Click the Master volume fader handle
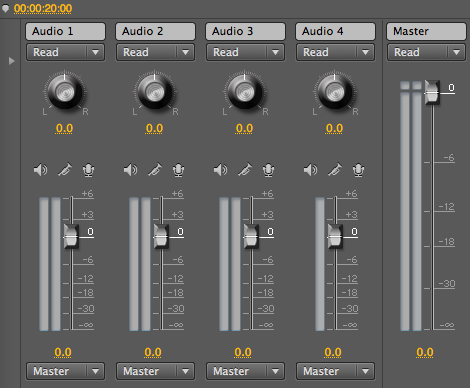 click(x=432, y=92)
